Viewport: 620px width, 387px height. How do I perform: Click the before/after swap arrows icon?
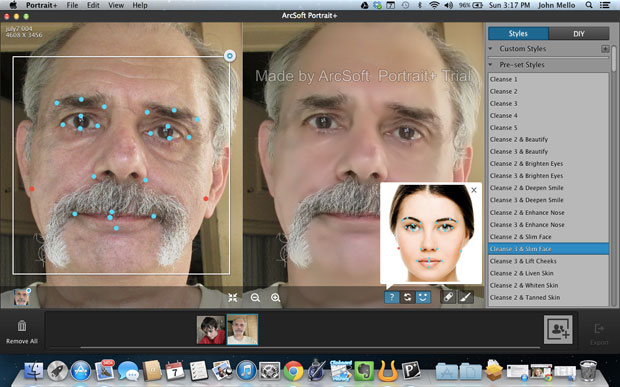pos(407,297)
